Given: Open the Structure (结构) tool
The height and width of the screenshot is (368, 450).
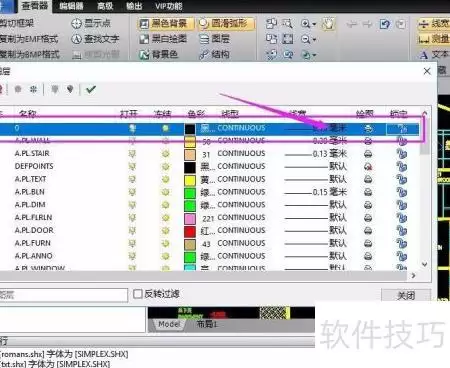Looking at the screenshot, I should point(214,55).
